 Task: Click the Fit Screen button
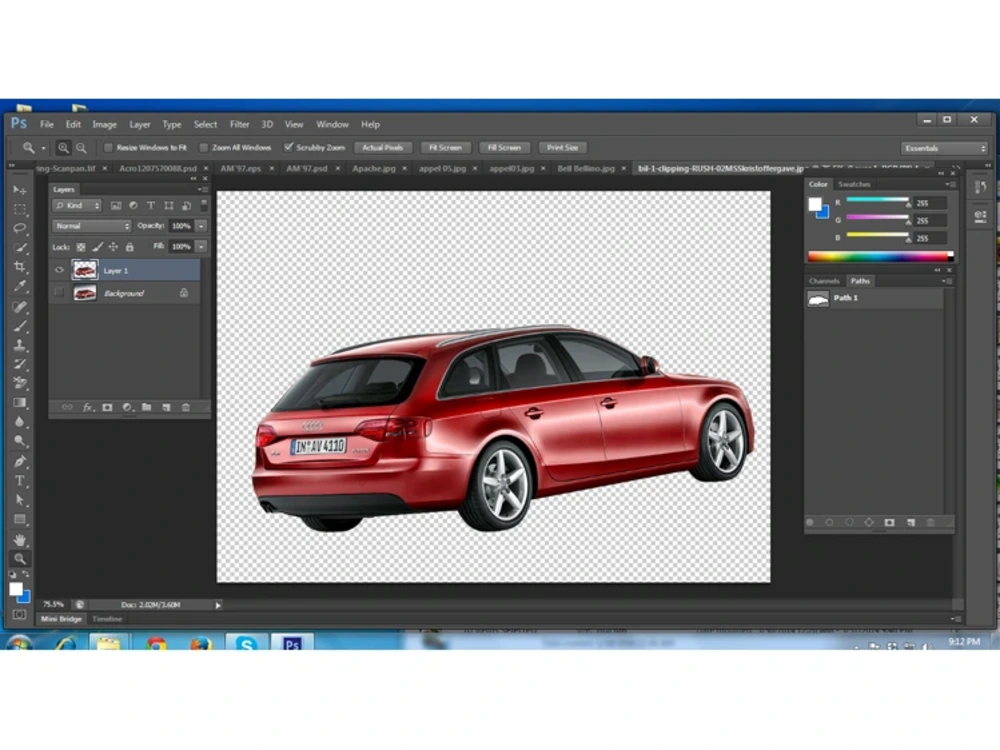[445, 148]
